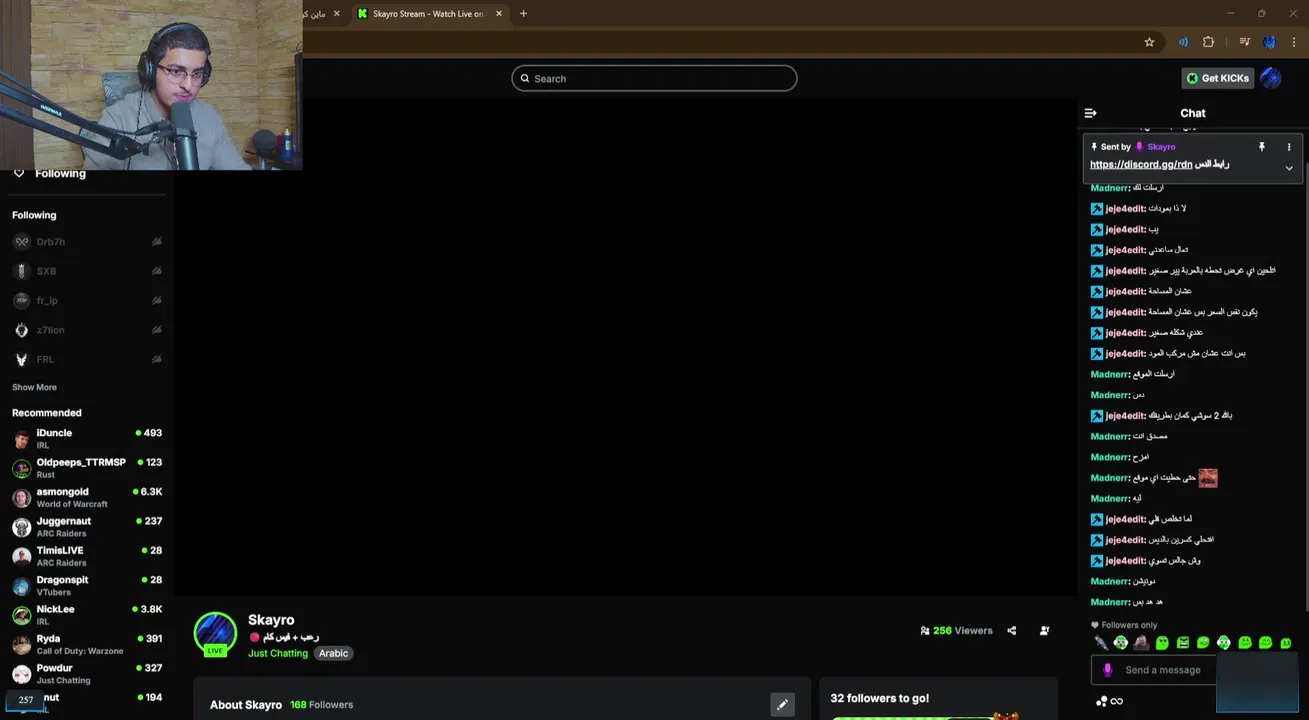Screen dimensions: 1309x720
Task: Click the Skayro channel avatar with LIVE badge
Action: click(215, 634)
